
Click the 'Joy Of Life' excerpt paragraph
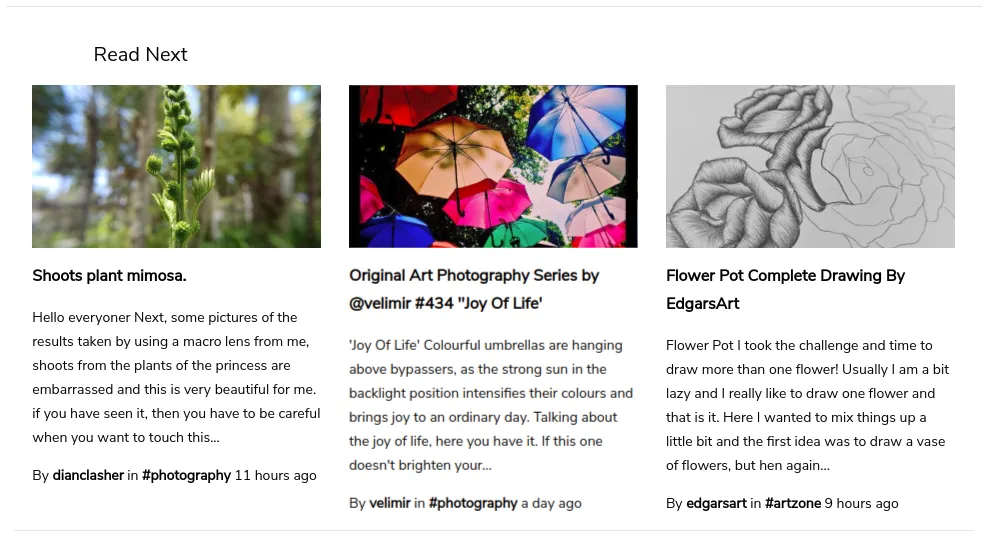coord(491,405)
